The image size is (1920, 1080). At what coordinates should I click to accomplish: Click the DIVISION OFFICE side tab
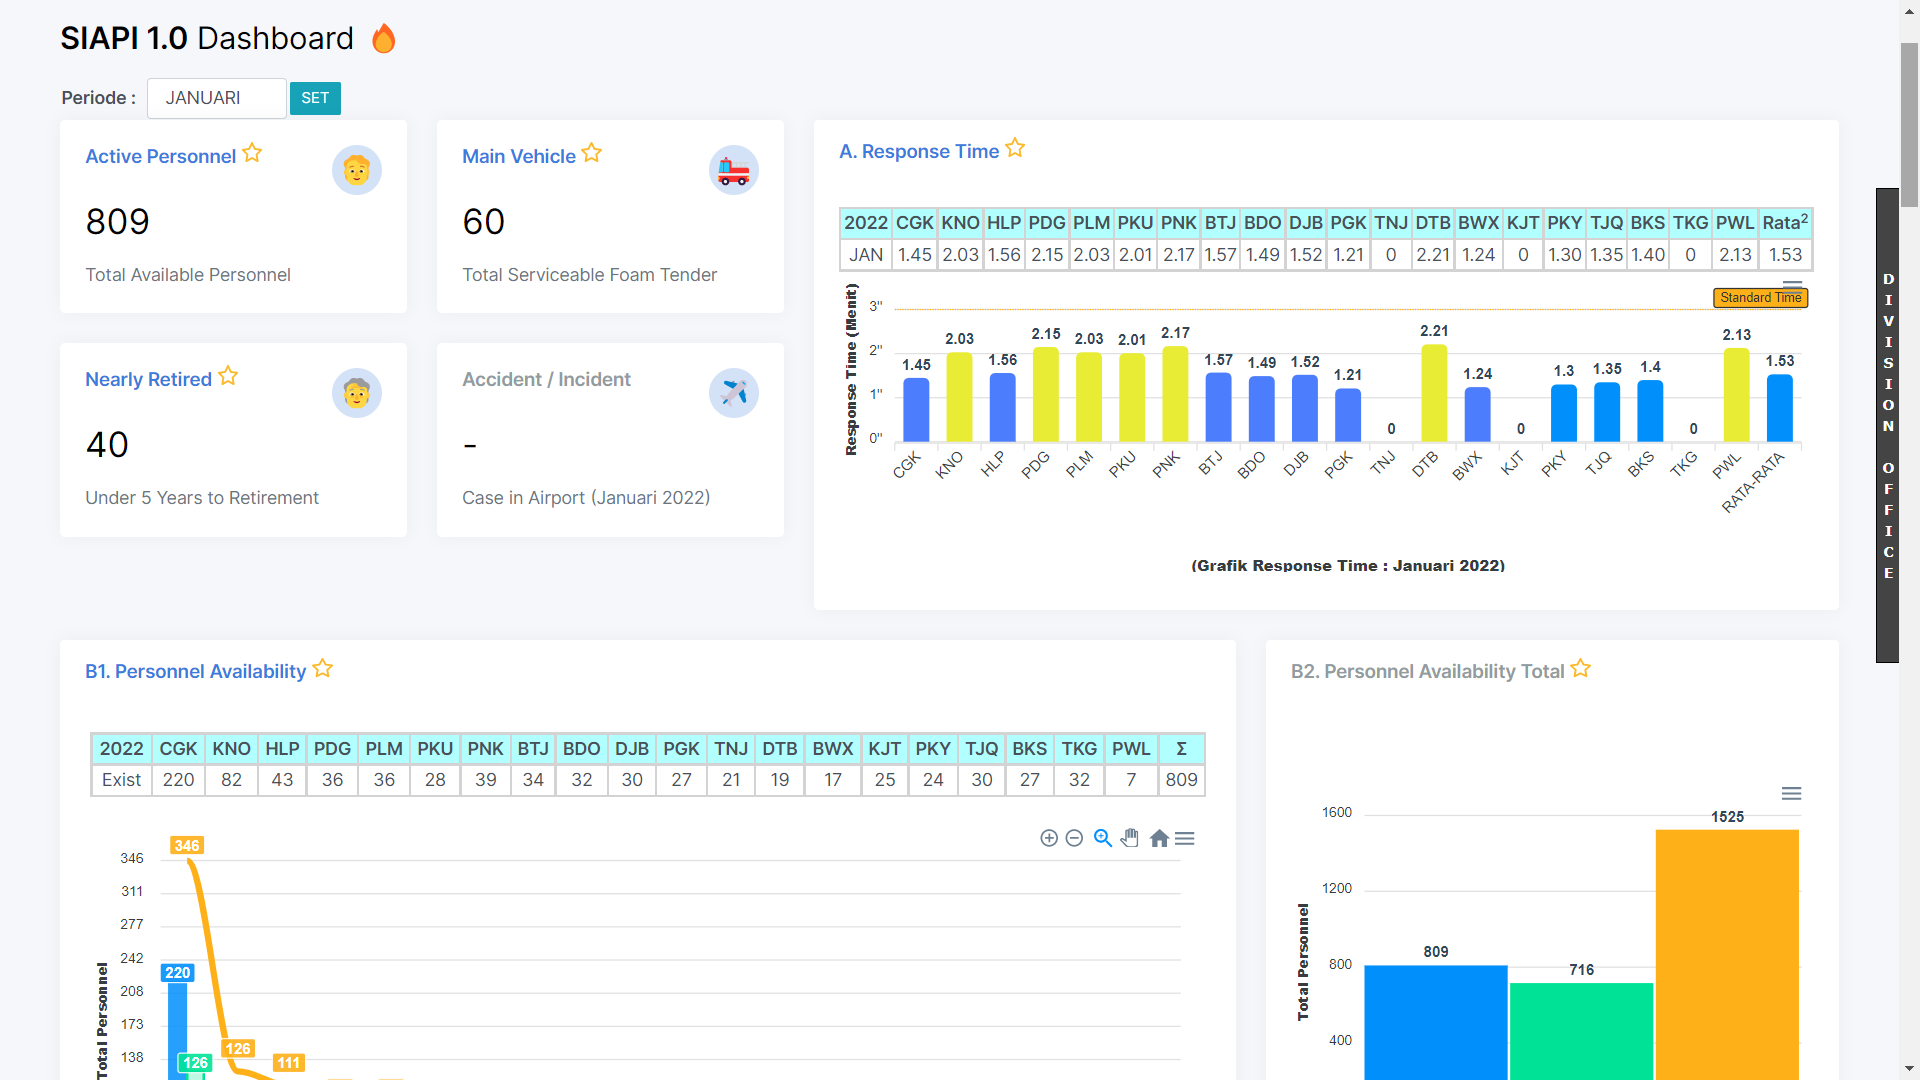point(1888,425)
